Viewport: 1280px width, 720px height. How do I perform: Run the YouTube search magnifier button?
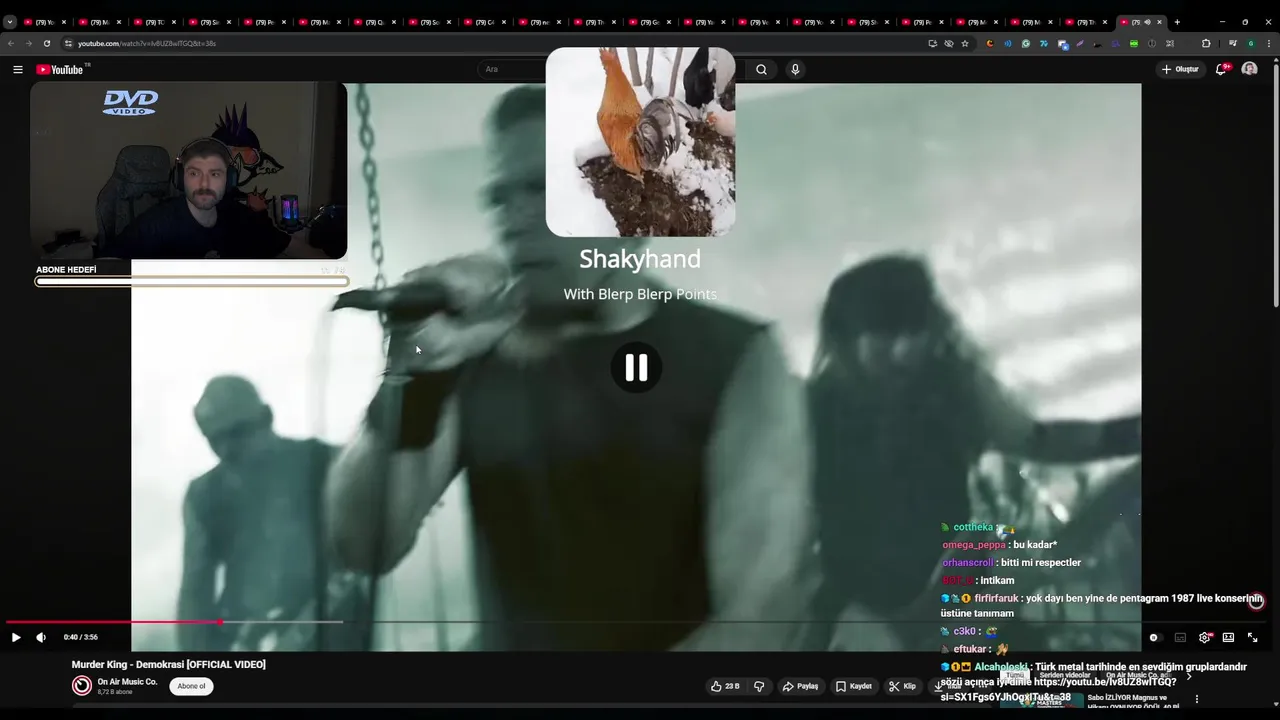tap(761, 69)
